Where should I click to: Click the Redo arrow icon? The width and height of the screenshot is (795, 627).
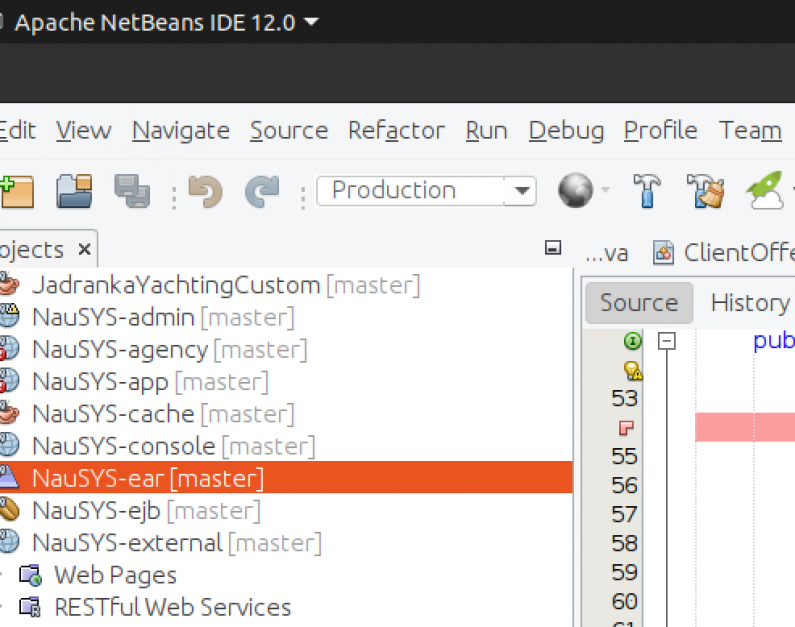tap(262, 191)
